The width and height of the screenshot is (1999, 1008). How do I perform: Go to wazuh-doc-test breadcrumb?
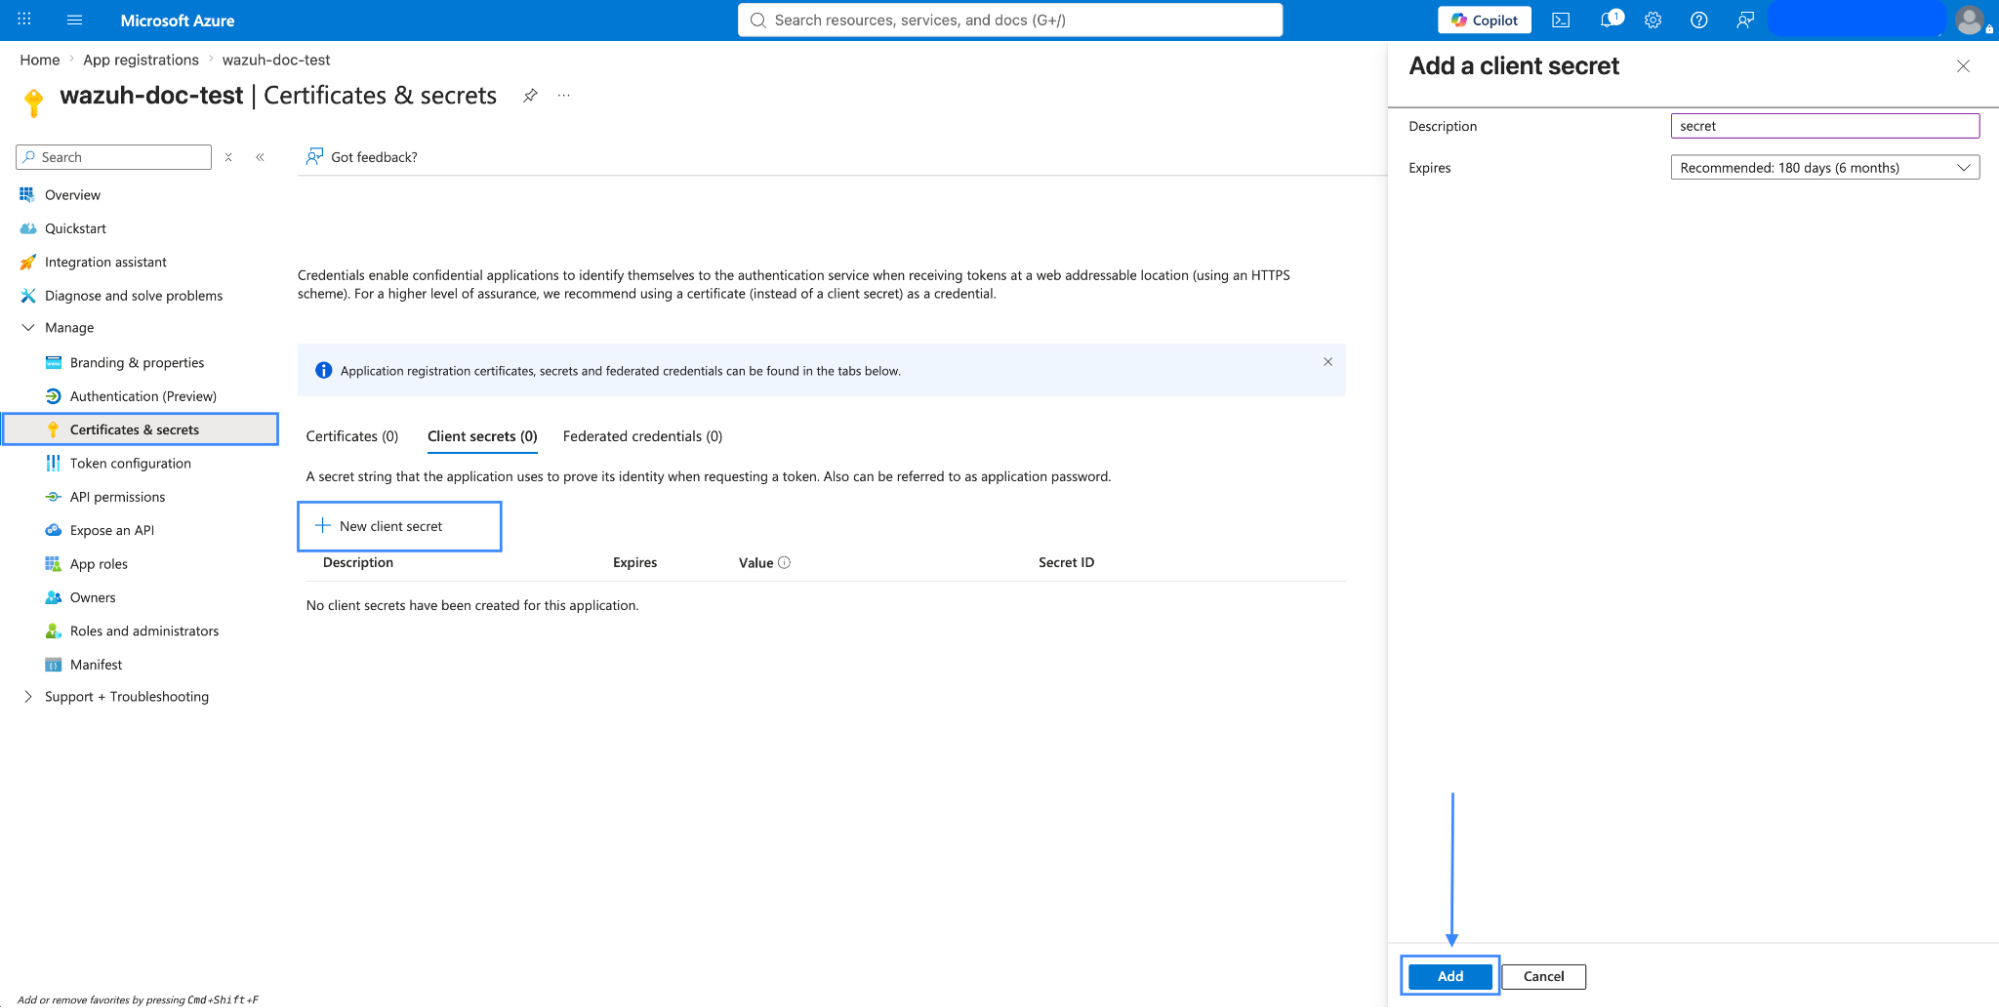pos(276,60)
